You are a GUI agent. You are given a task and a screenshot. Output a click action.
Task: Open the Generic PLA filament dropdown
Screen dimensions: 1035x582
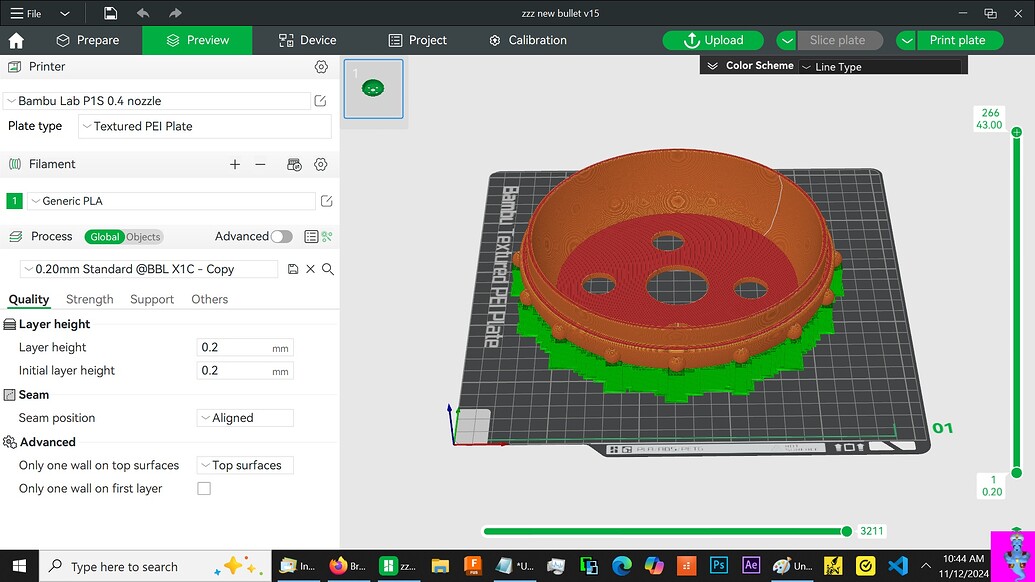(171, 201)
